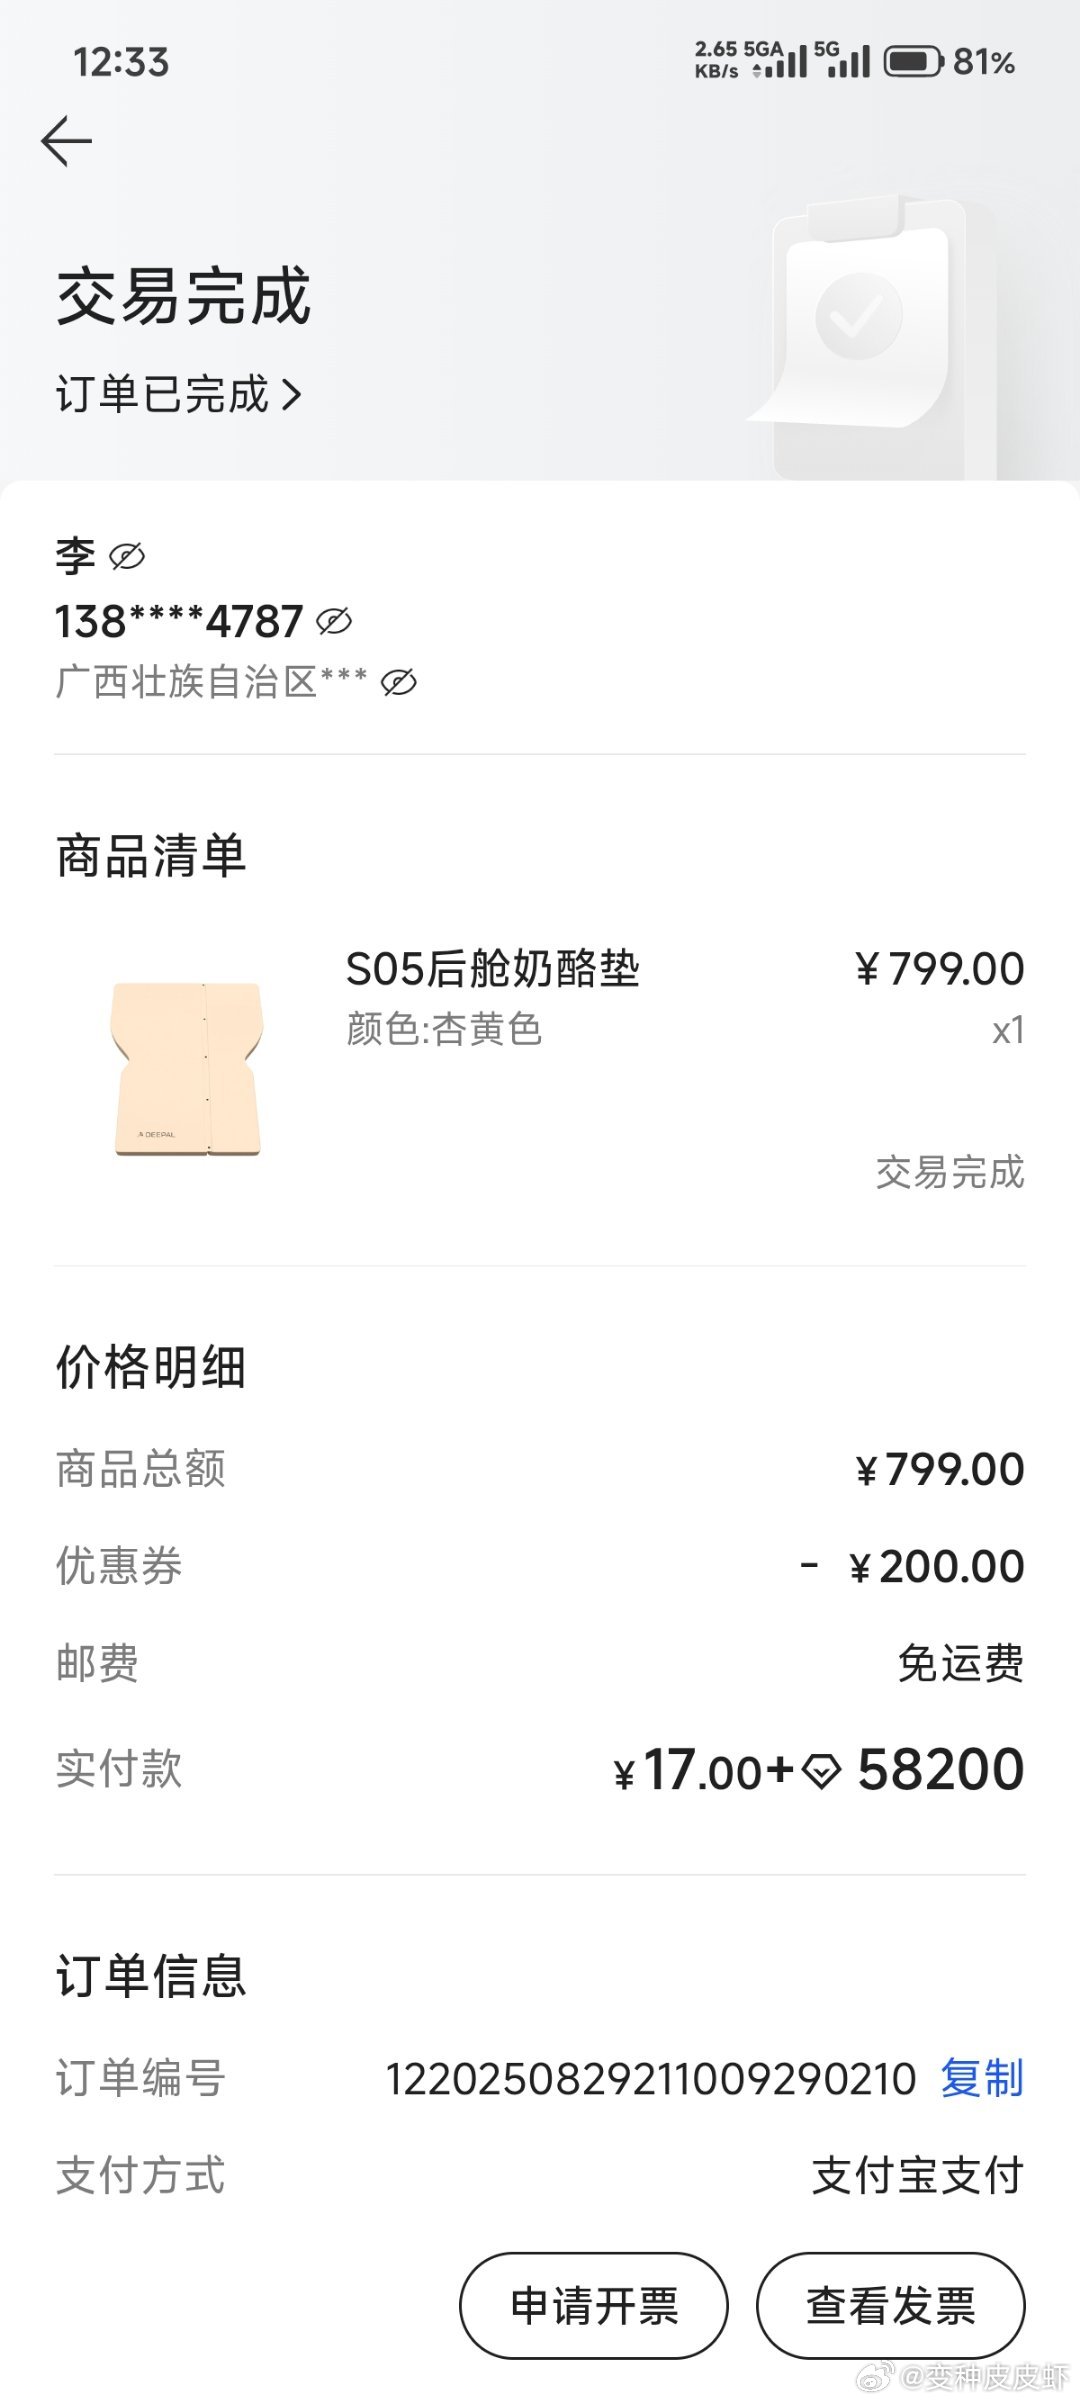This screenshot has height=2403, width=1080.
Task: Tap the battery icon in status bar
Action: [x=914, y=62]
